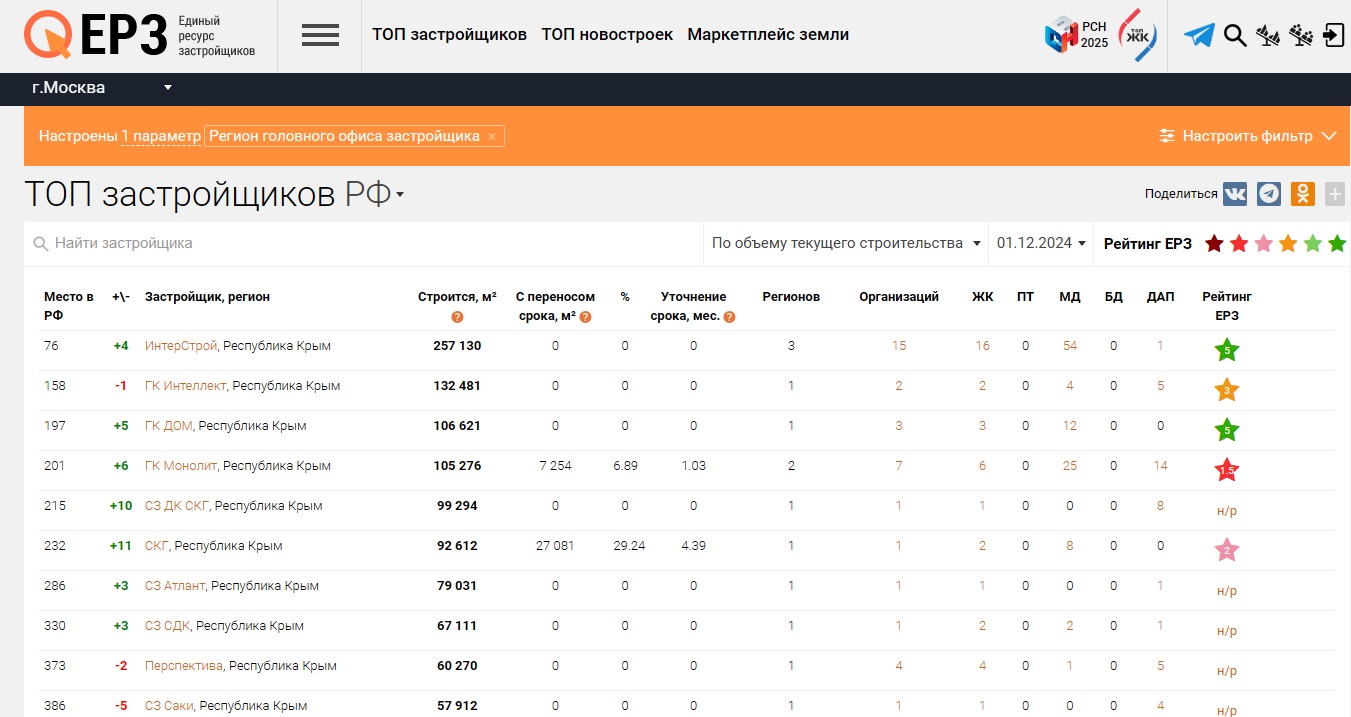1351x717 pixels.
Task: Open ГК Монолит ДАП count 14
Action: [1160, 466]
